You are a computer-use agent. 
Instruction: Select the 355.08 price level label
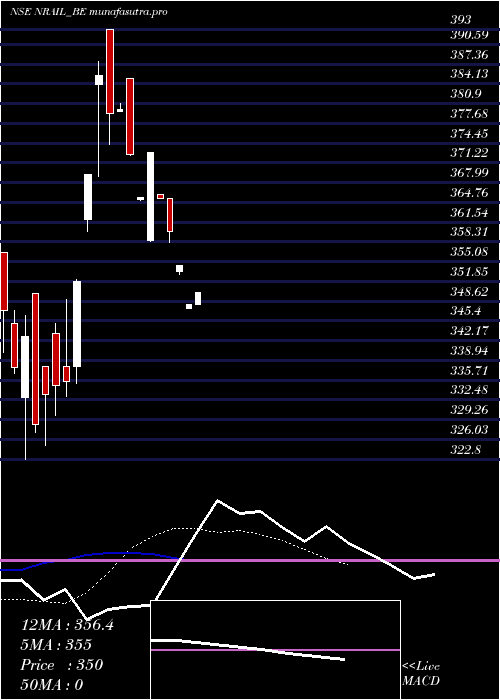469,251
